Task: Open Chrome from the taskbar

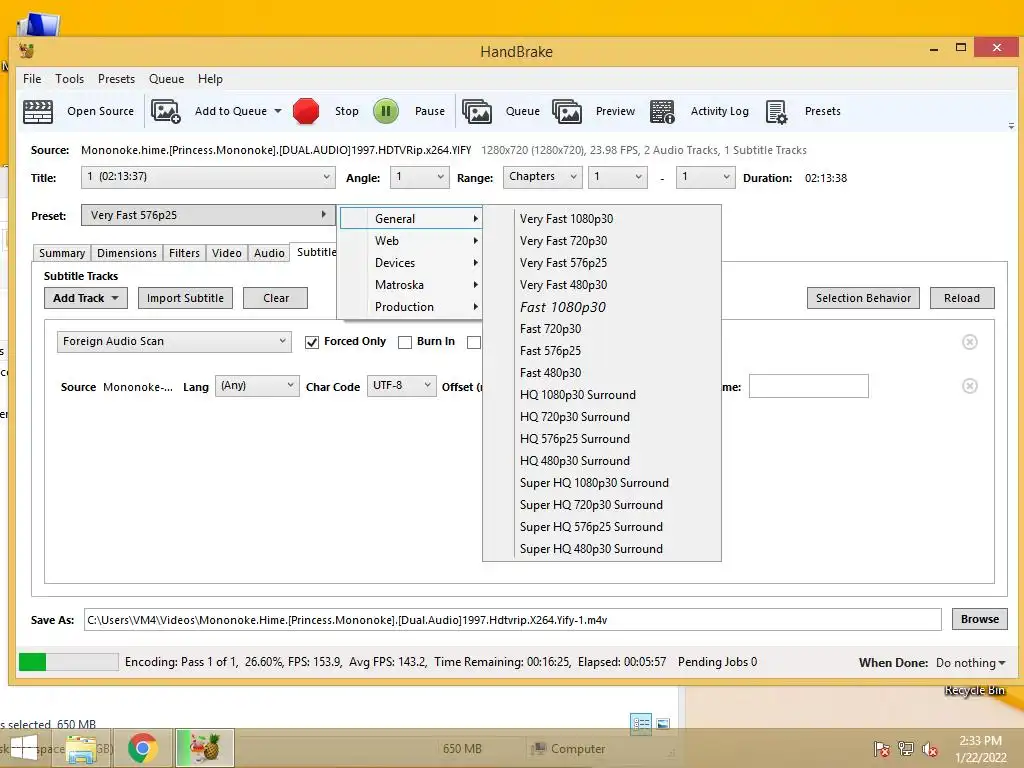Action: [142, 748]
